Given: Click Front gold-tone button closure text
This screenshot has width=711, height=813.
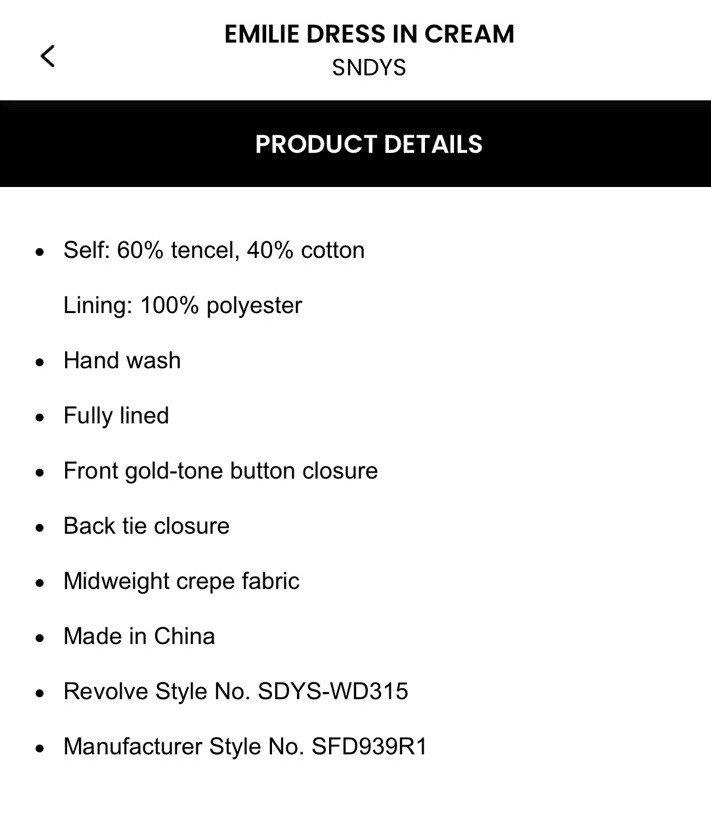Looking at the screenshot, I should (x=220, y=471).
